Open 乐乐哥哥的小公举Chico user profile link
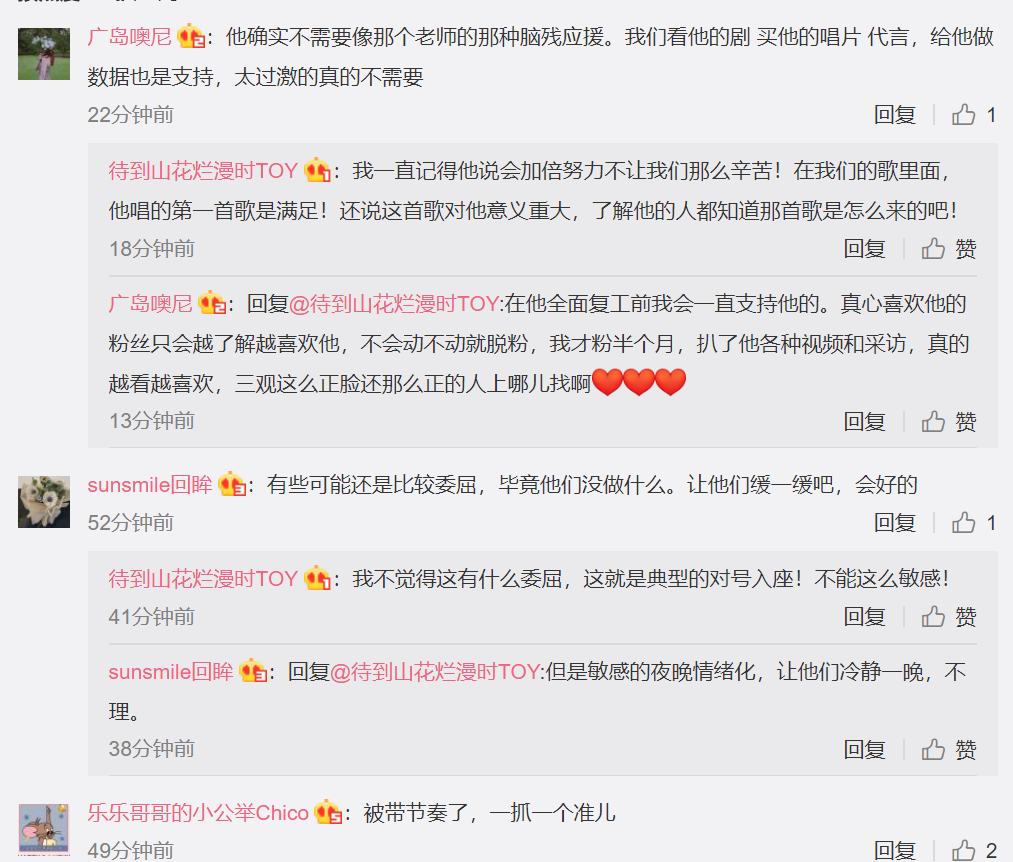This screenshot has width=1013, height=862. (x=198, y=812)
